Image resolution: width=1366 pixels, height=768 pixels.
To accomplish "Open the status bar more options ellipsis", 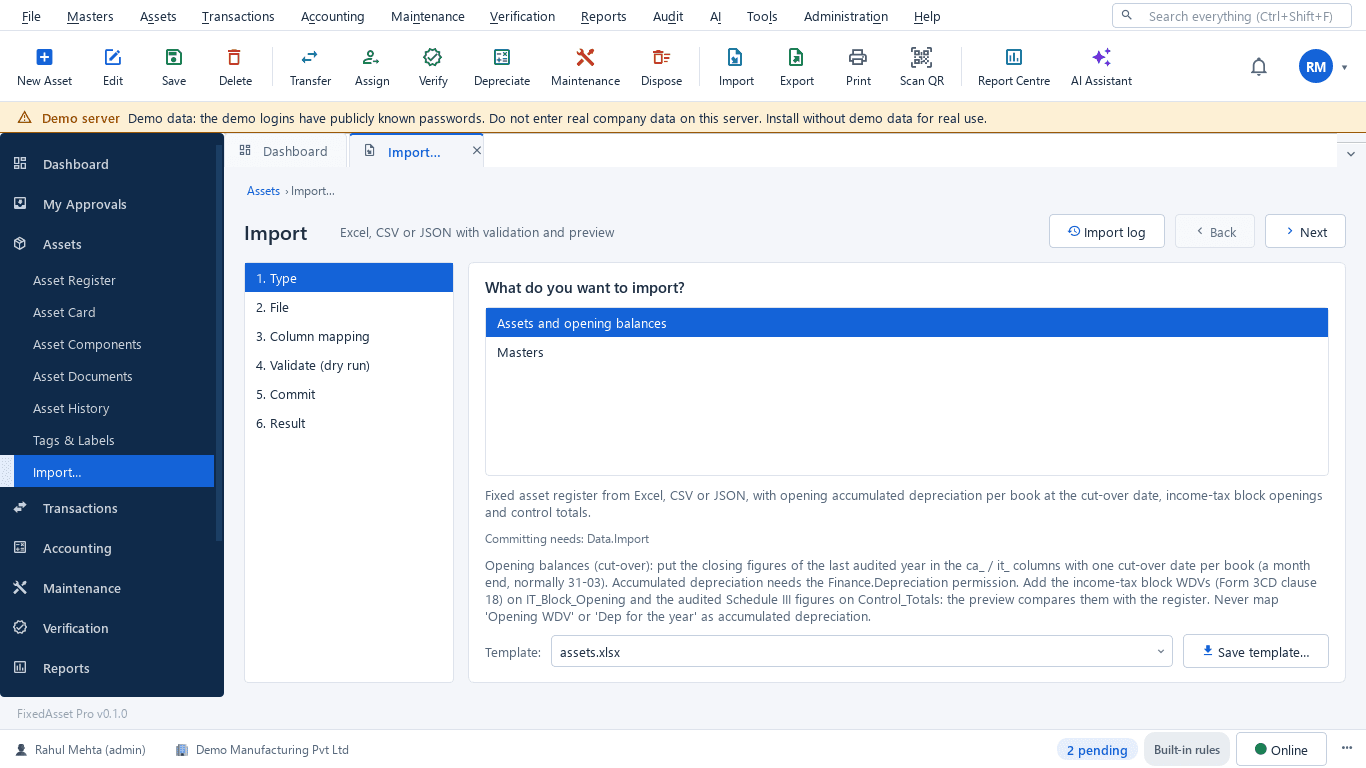I will pyautogui.click(x=1347, y=749).
